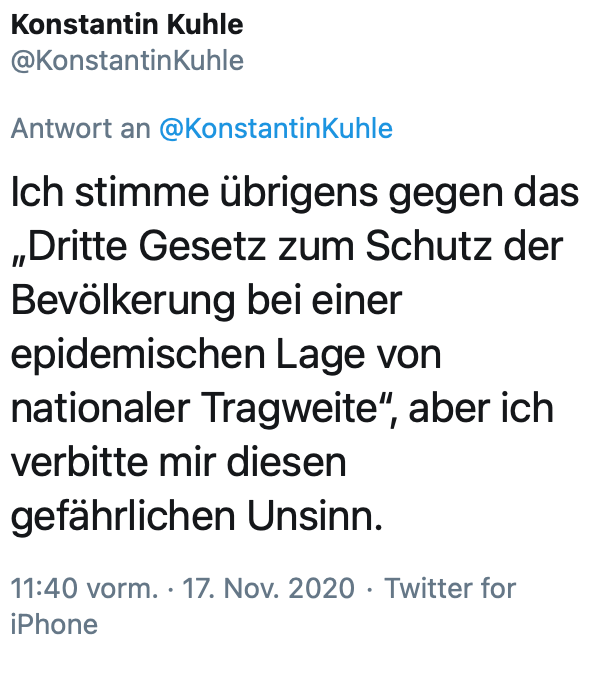This screenshot has width=608, height=696.
Task: Click the "Antwort an" label
Action: pyautogui.click(x=80, y=129)
